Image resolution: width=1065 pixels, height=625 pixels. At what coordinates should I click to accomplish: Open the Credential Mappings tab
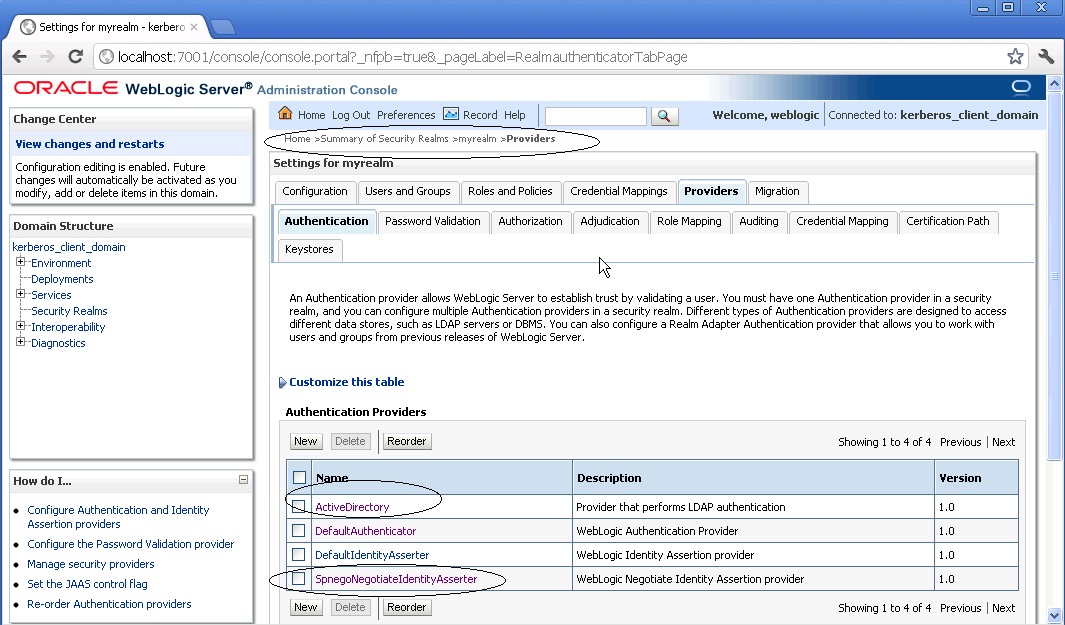point(619,192)
